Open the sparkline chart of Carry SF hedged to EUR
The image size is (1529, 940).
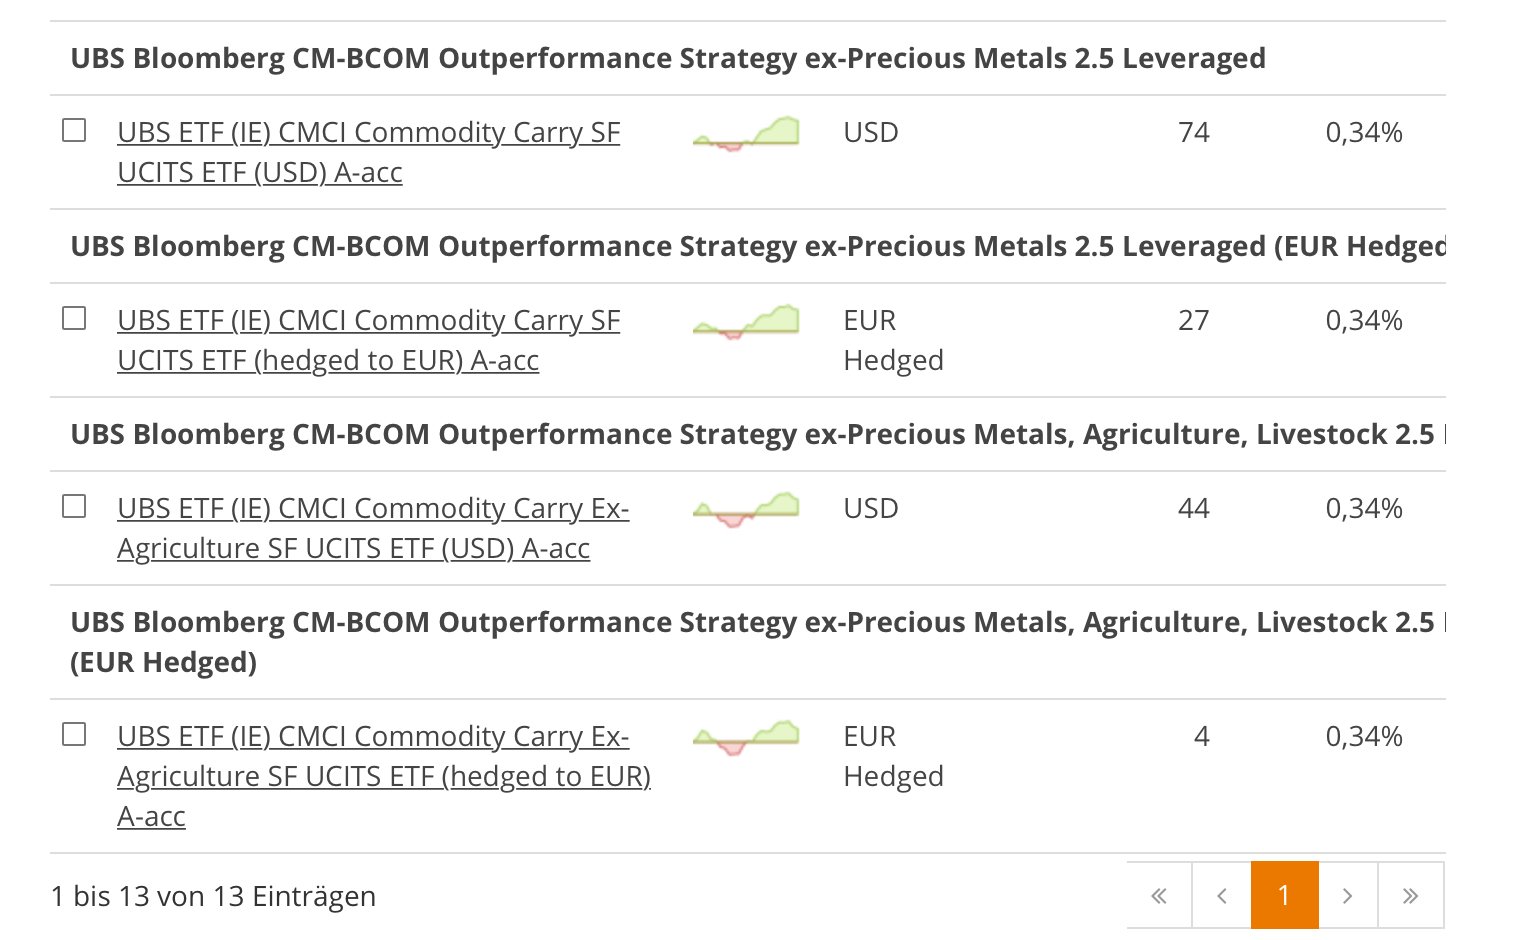(746, 321)
